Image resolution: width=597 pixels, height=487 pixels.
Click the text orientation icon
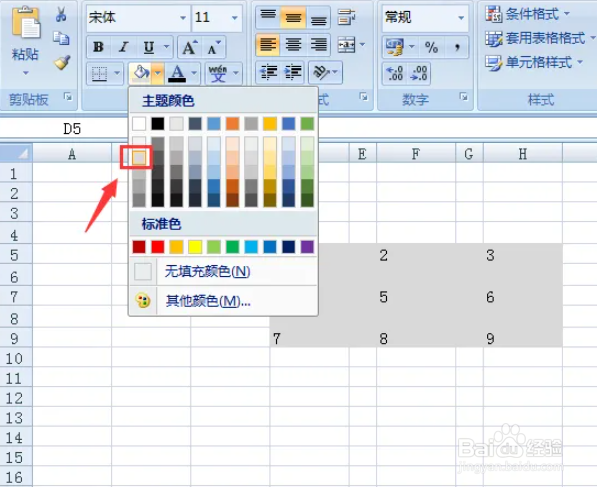pos(321,72)
